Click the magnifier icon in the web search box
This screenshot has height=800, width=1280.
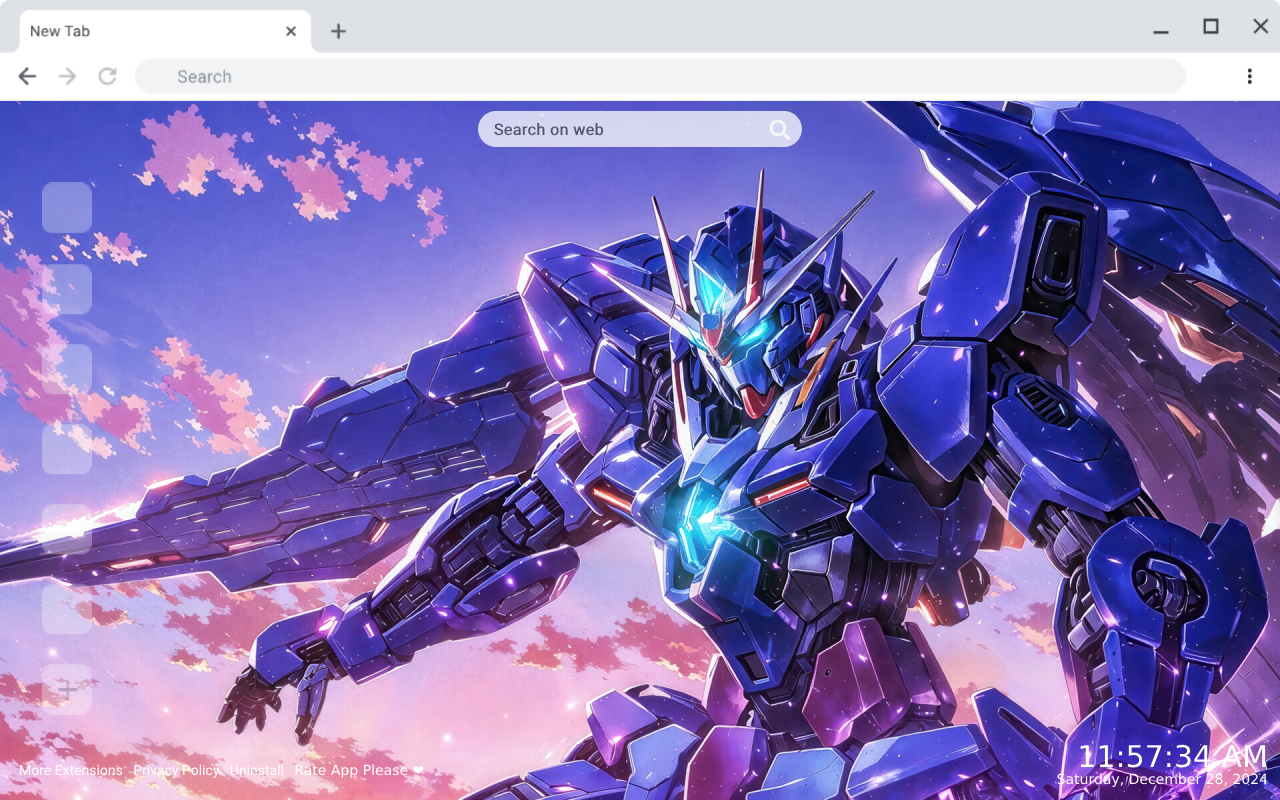click(779, 130)
